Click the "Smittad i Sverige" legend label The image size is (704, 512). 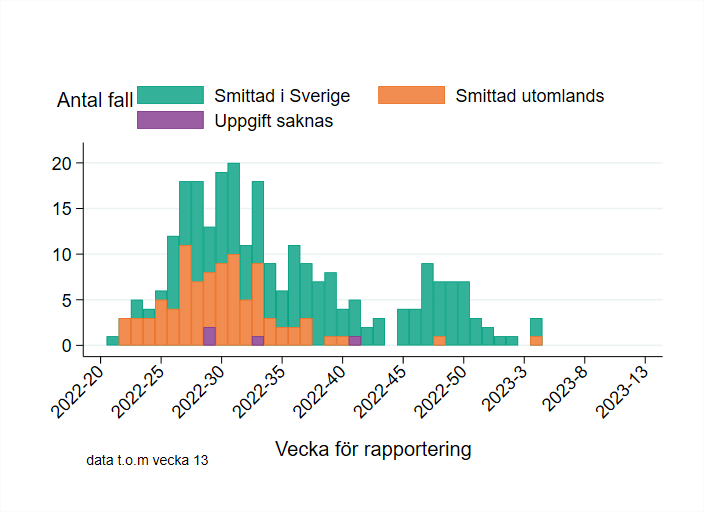pos(282,96)
